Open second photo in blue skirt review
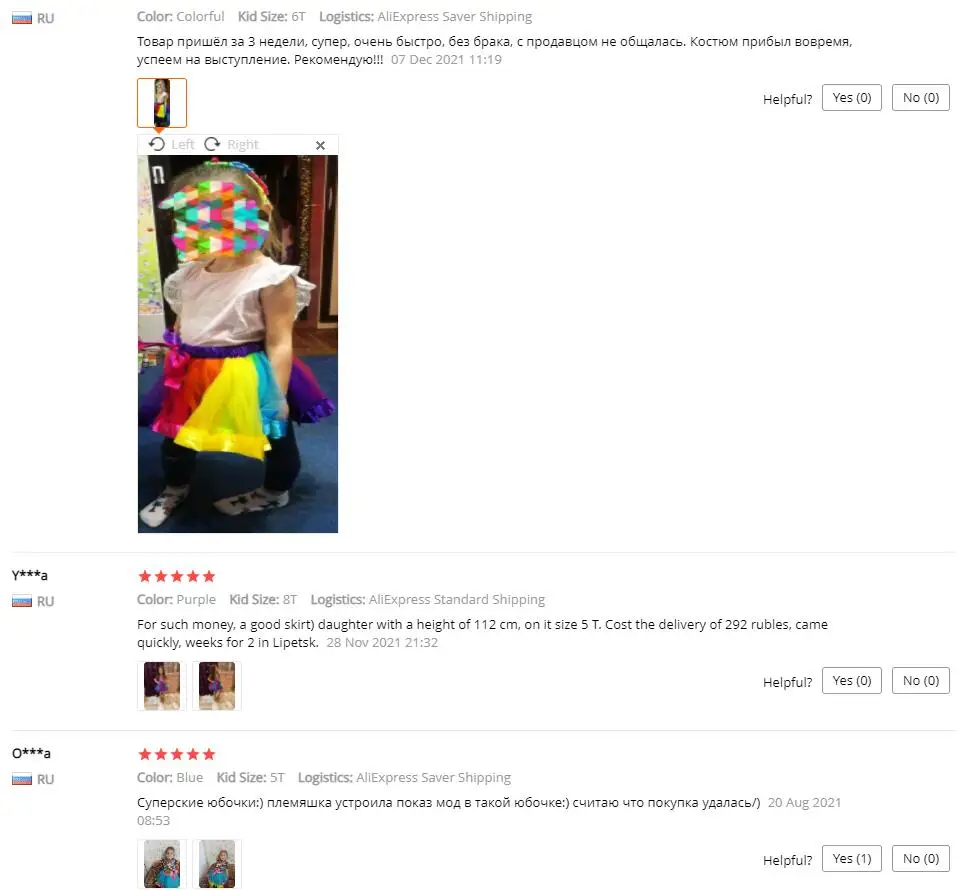969x890 pixels. tap(217, 863)
